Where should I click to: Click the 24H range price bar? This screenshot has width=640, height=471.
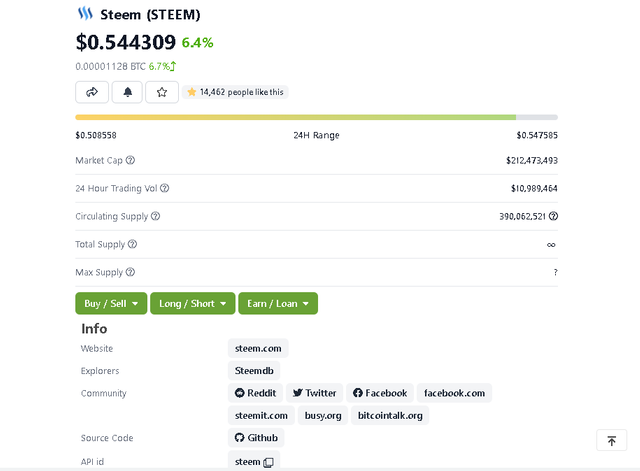click(x=316, y=118)
